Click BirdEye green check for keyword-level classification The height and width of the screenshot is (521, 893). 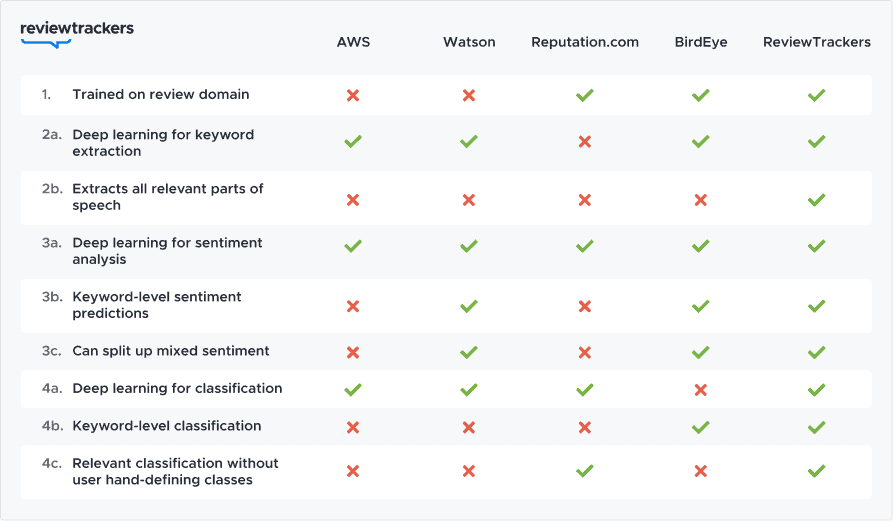tap(701, 427)
